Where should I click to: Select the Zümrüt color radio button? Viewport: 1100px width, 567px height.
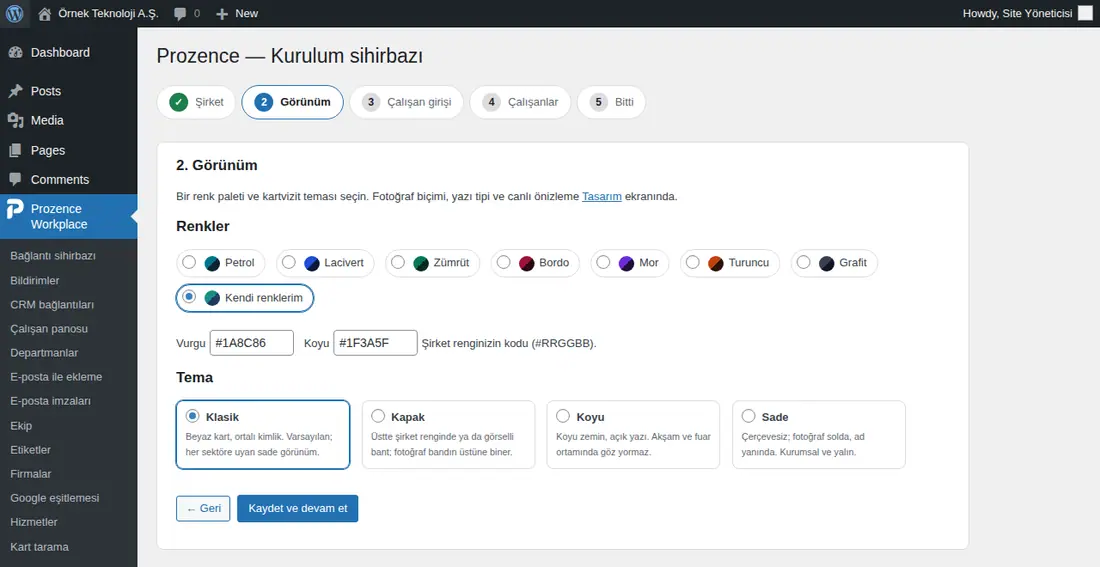[x=398, y=262]
